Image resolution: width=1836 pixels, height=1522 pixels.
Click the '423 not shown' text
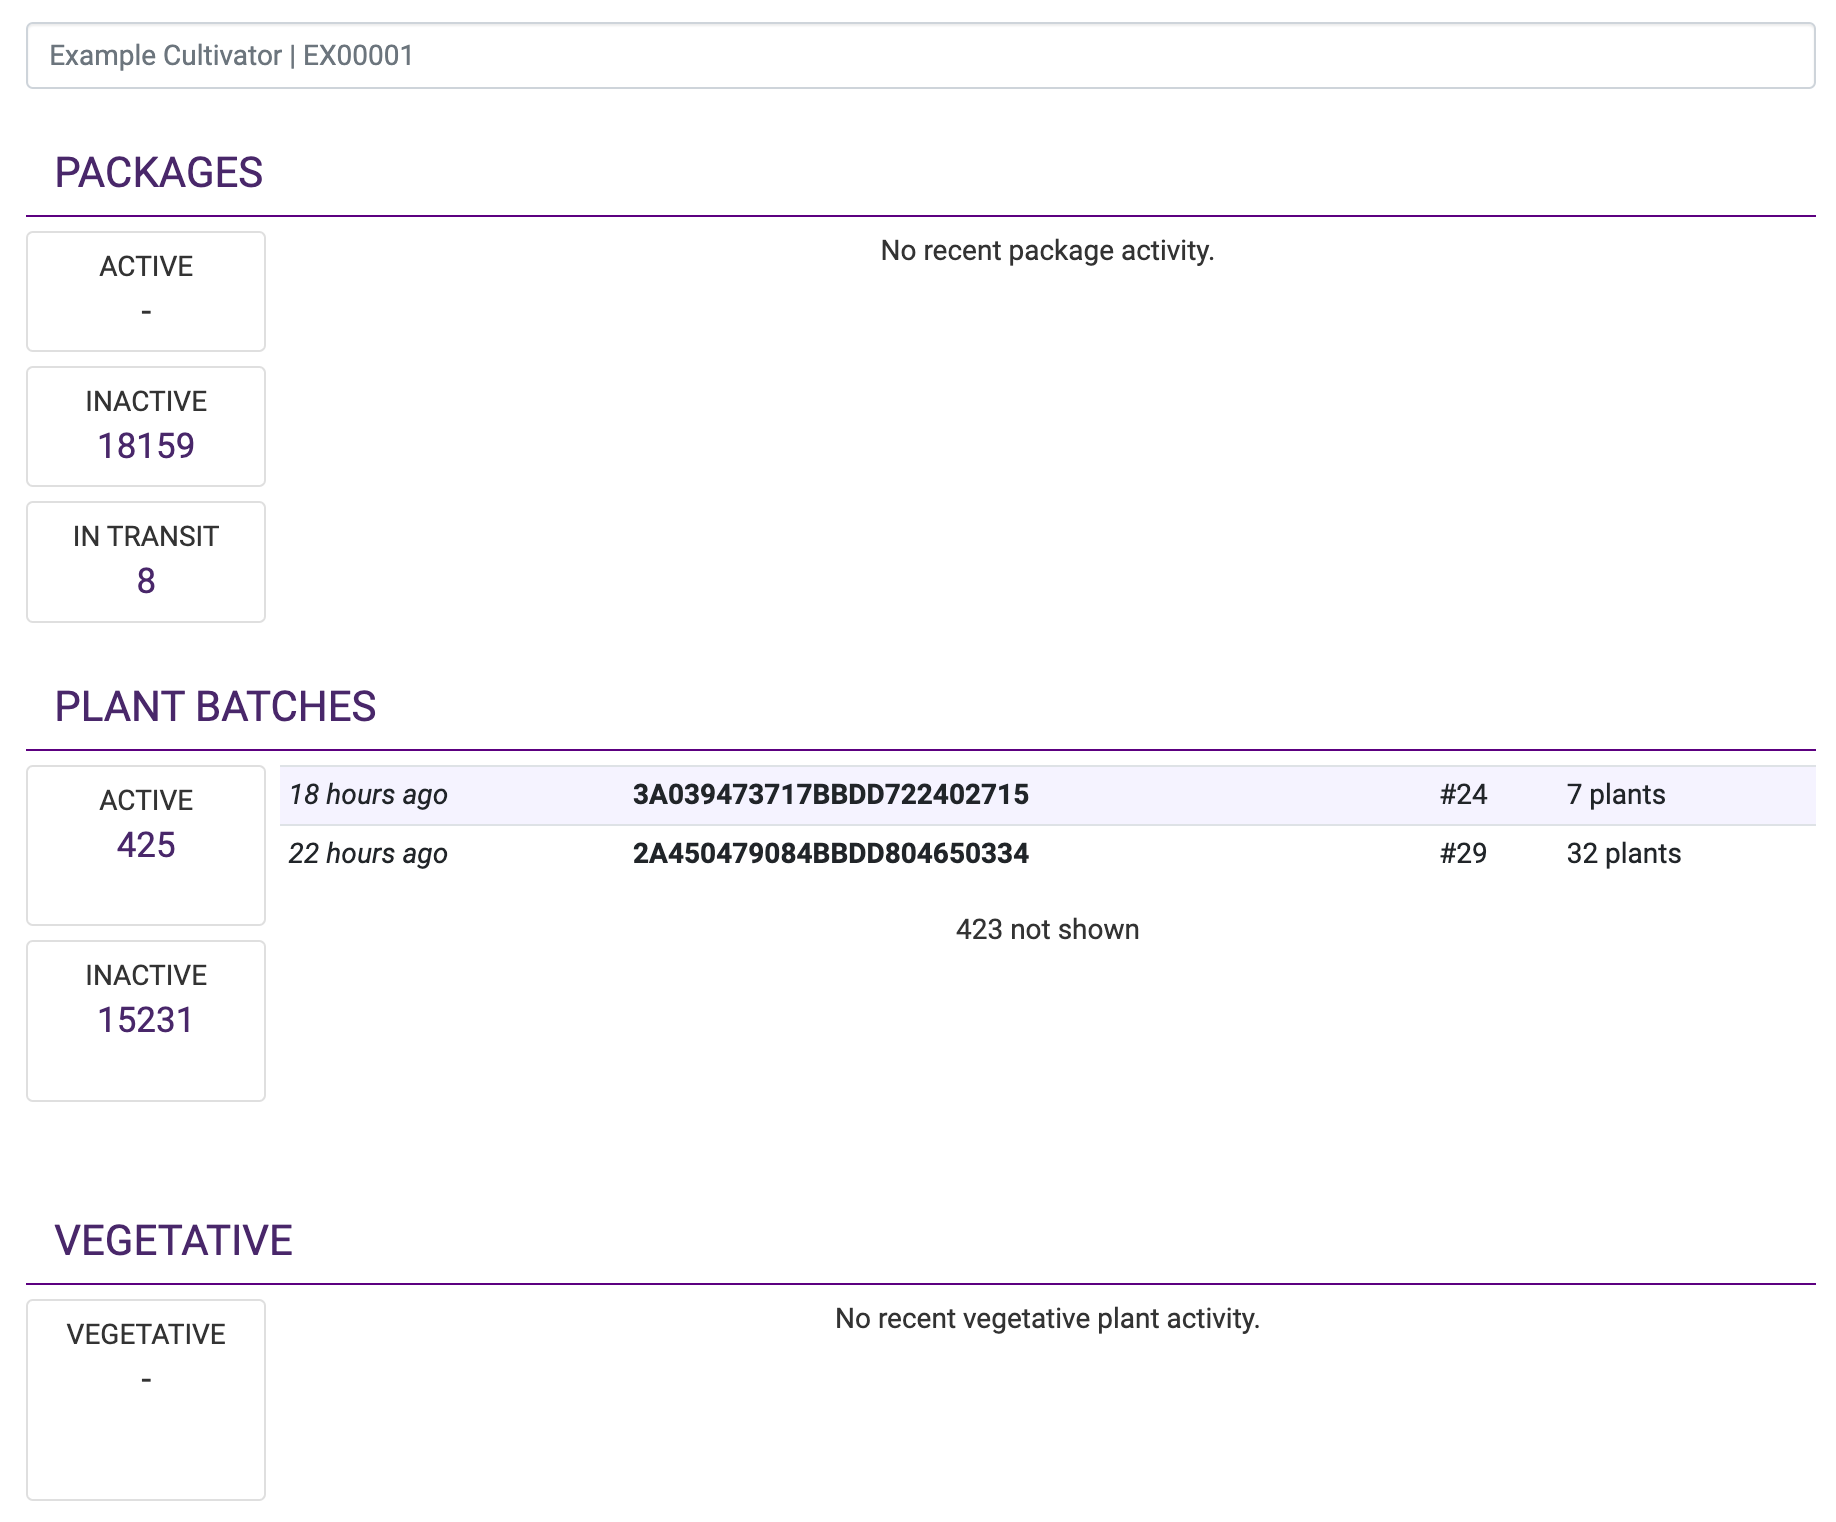1047,930
